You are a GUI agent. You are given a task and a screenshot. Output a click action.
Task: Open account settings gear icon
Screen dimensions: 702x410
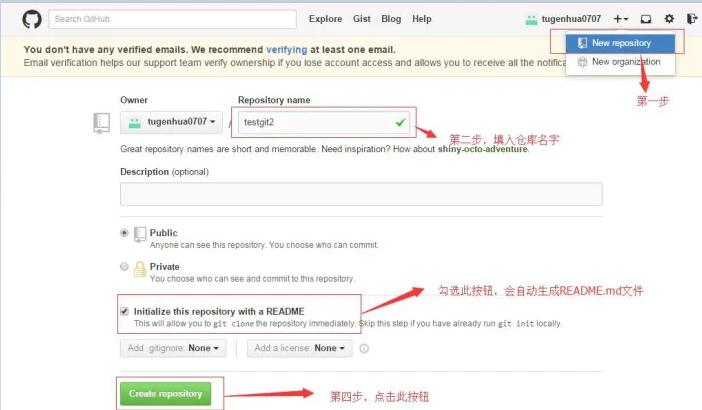[x=669, y=19]
